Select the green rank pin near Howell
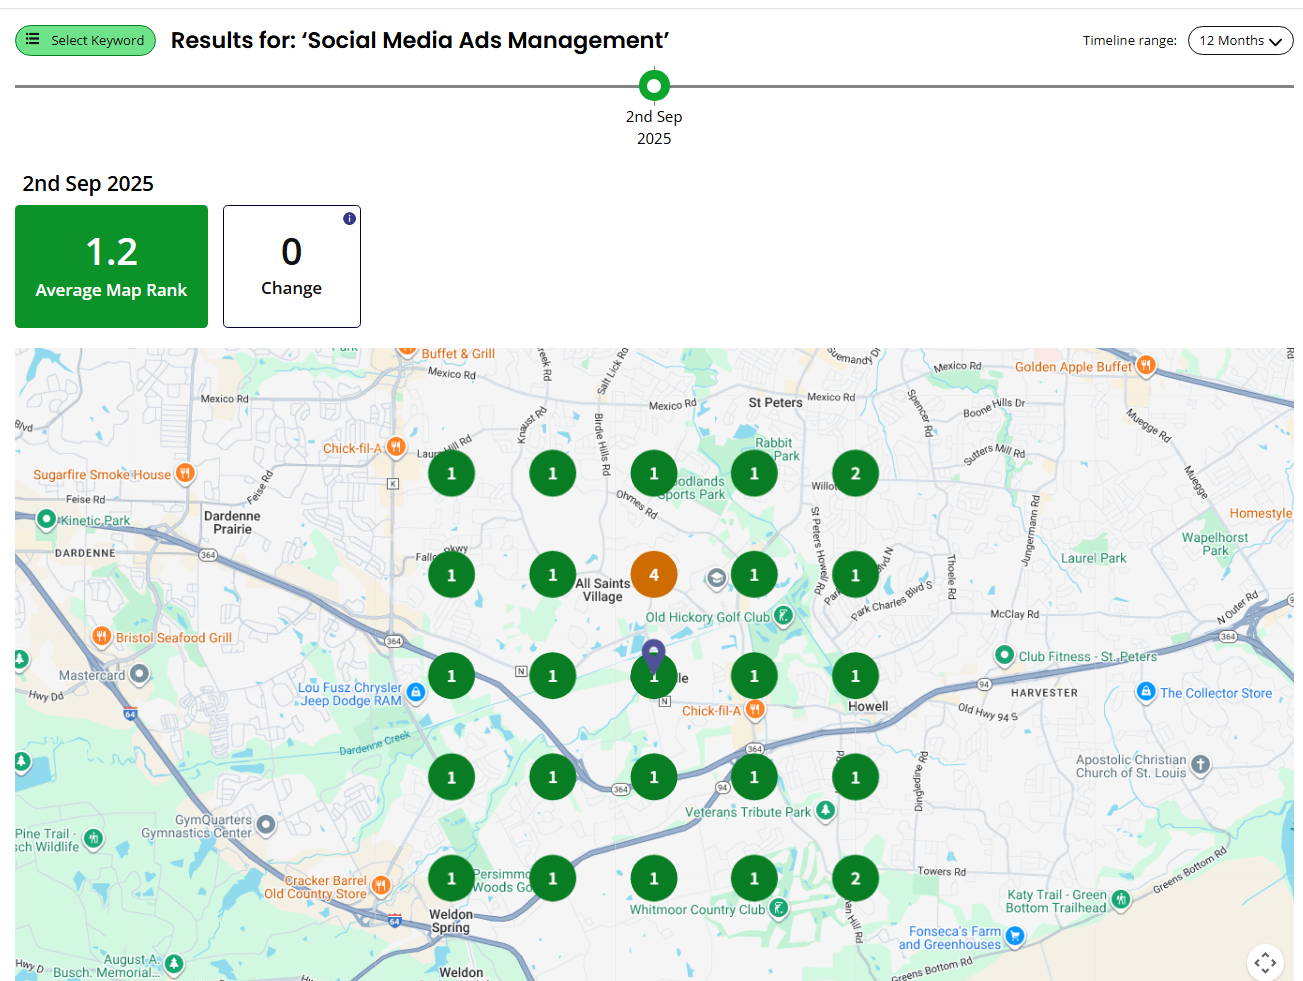 click(855, 675)
